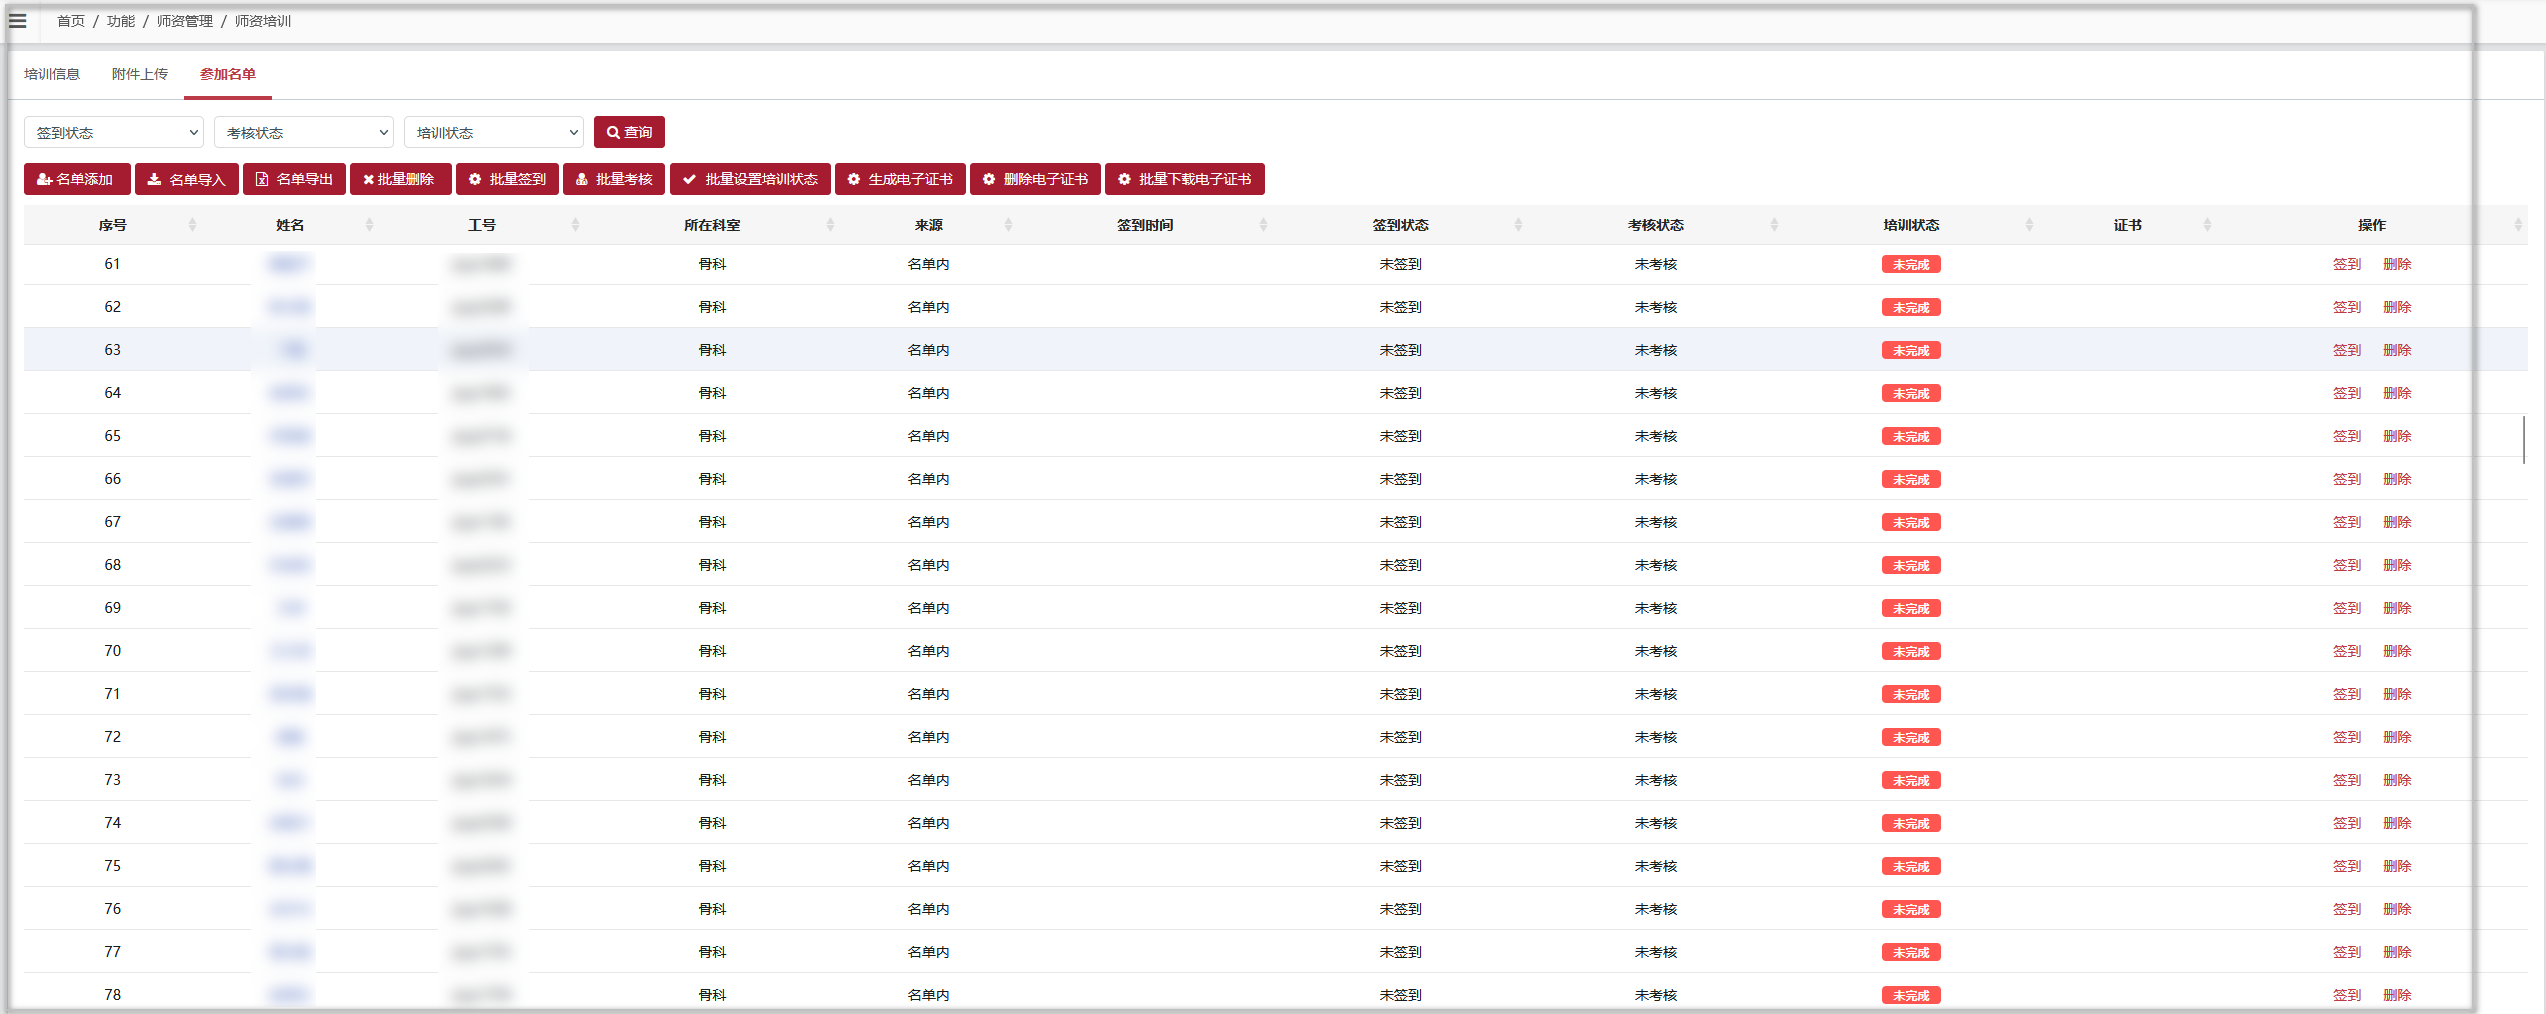Open 功能 breadcrumb link

[121, 21]
